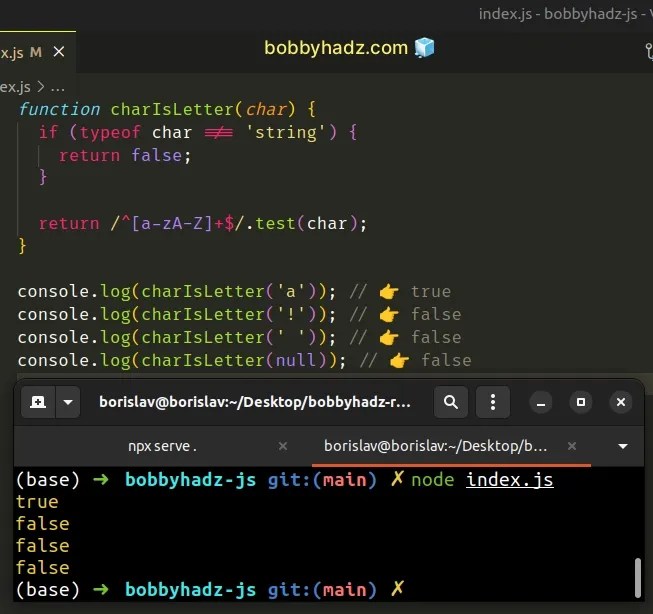Click the function name charIsLetter in declaration
This screenshot has width=653, height=614.
(172, 110)
